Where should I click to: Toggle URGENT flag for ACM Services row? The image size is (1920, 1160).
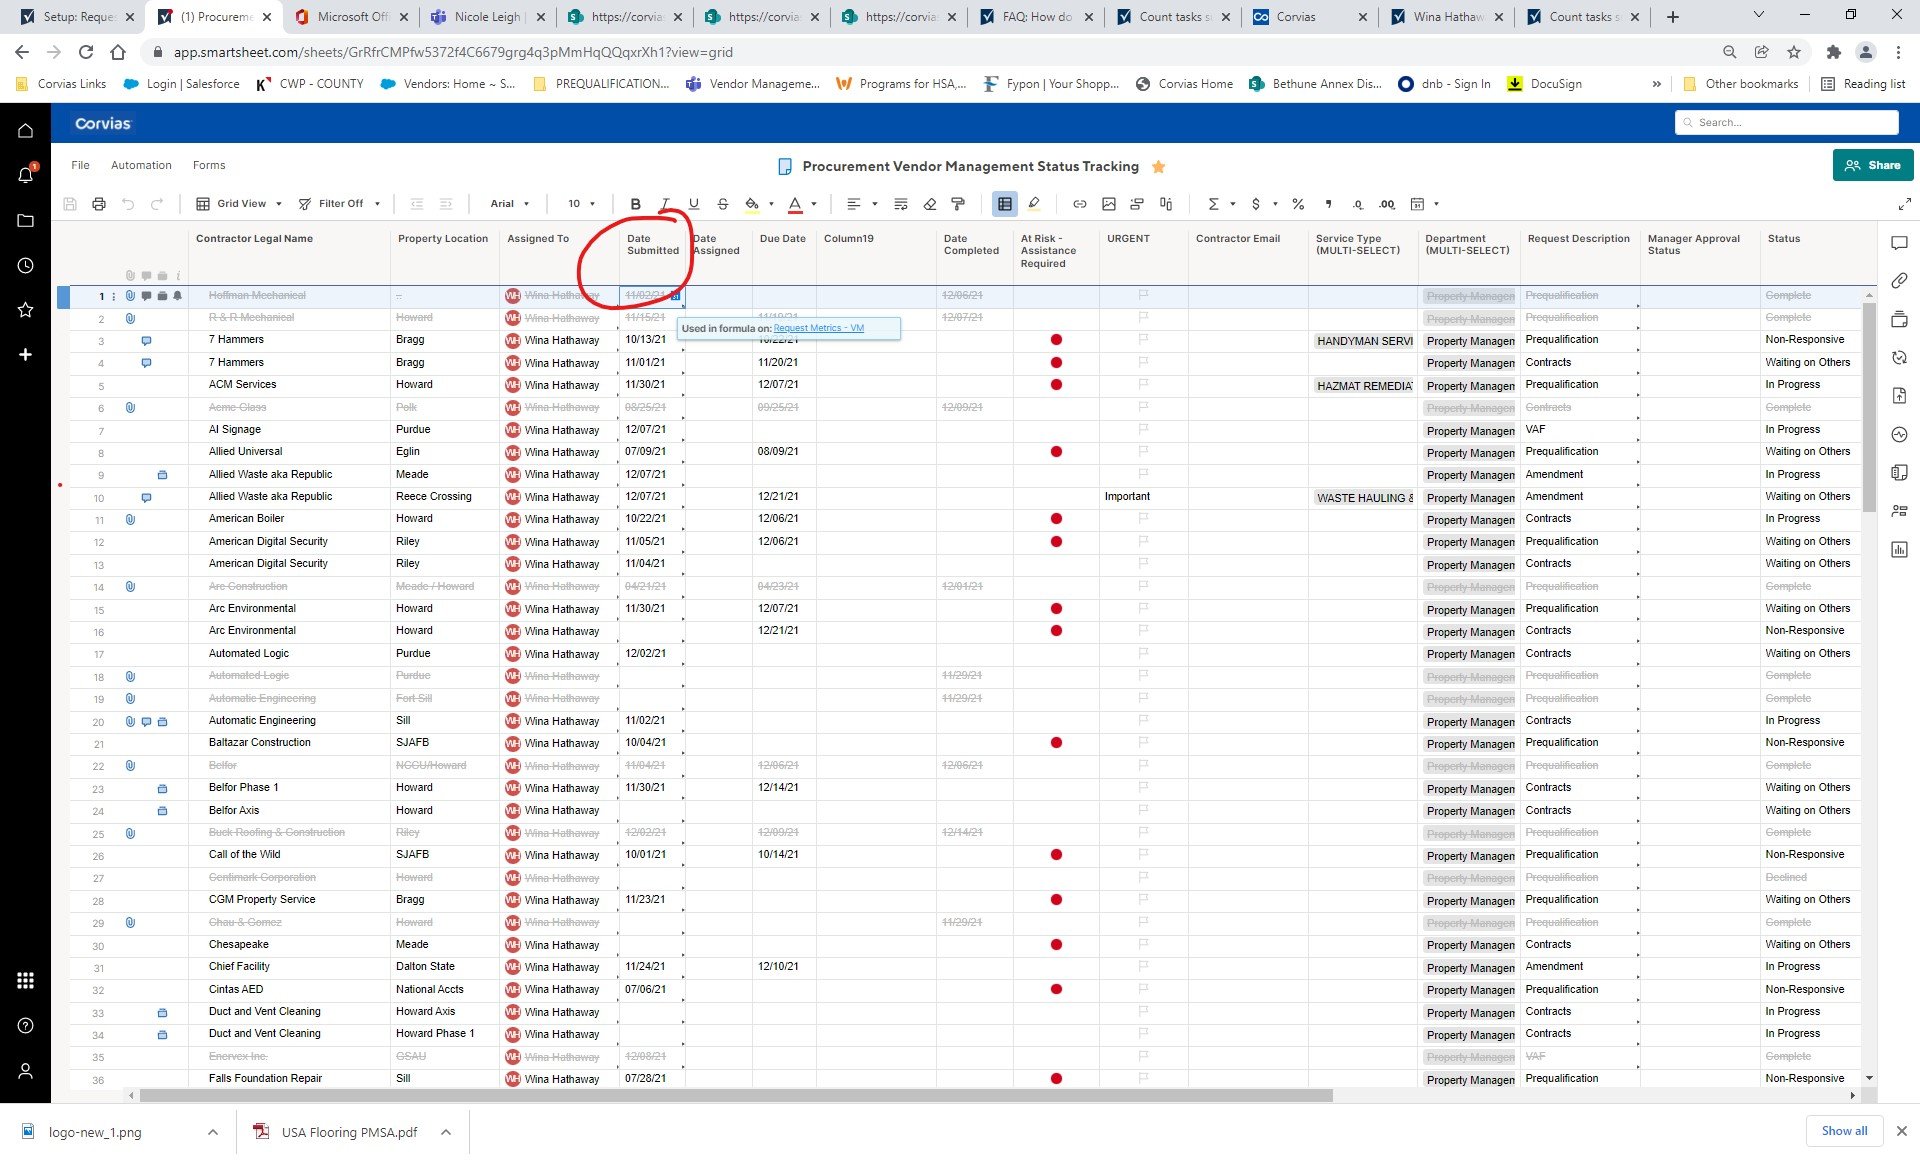(1143, 384)
